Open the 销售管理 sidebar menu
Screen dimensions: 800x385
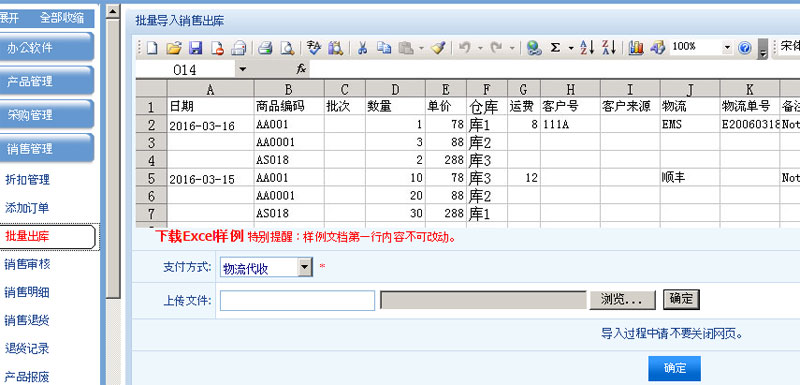46,148
